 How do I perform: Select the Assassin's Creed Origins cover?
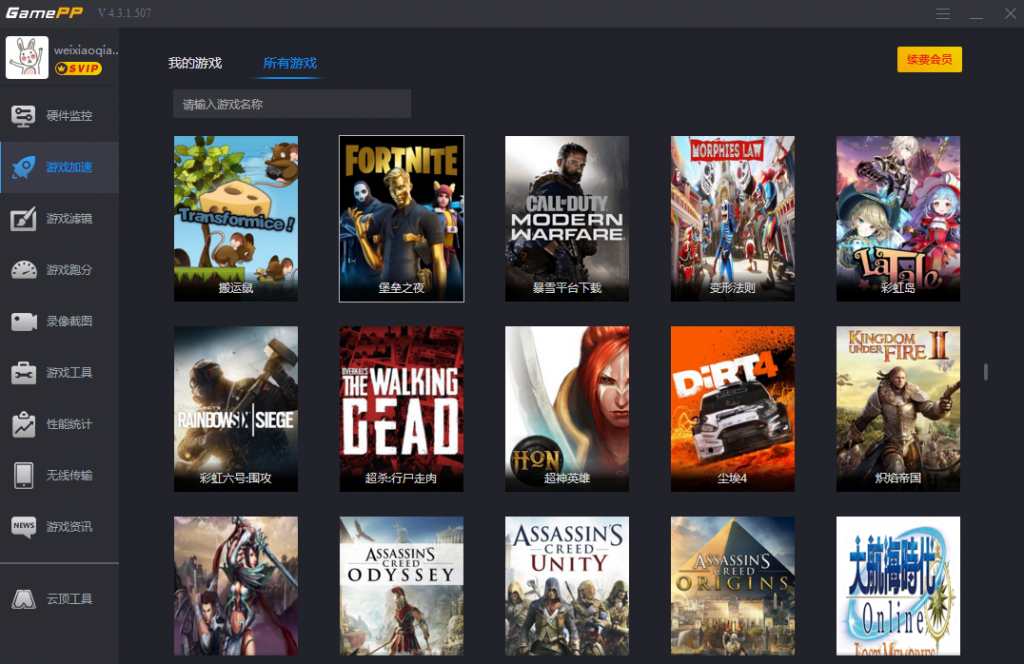tap(733, 586)
